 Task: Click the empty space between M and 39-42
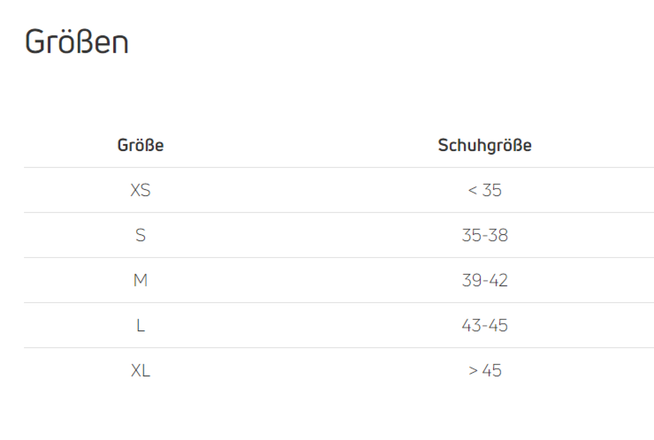(x=310, y=280)
